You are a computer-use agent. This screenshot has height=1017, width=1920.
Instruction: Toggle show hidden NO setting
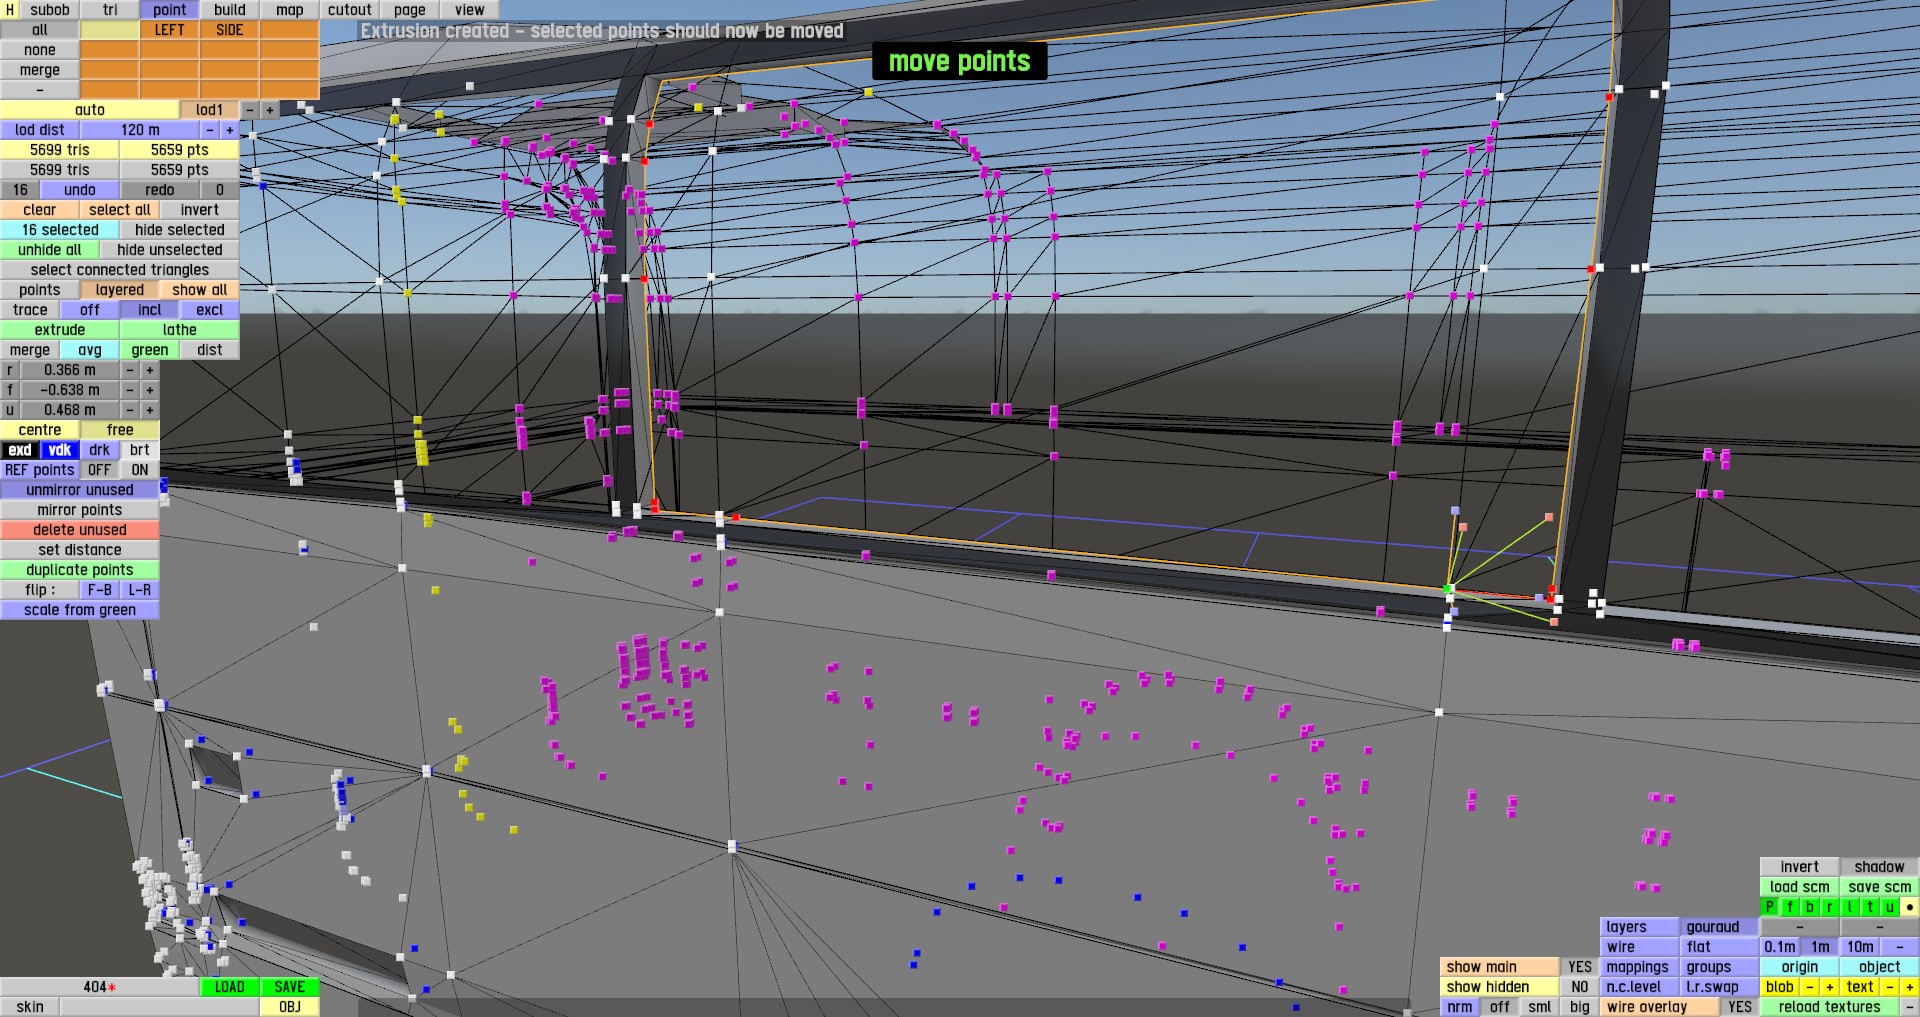pyautogui.click(x=1580, y=987)
